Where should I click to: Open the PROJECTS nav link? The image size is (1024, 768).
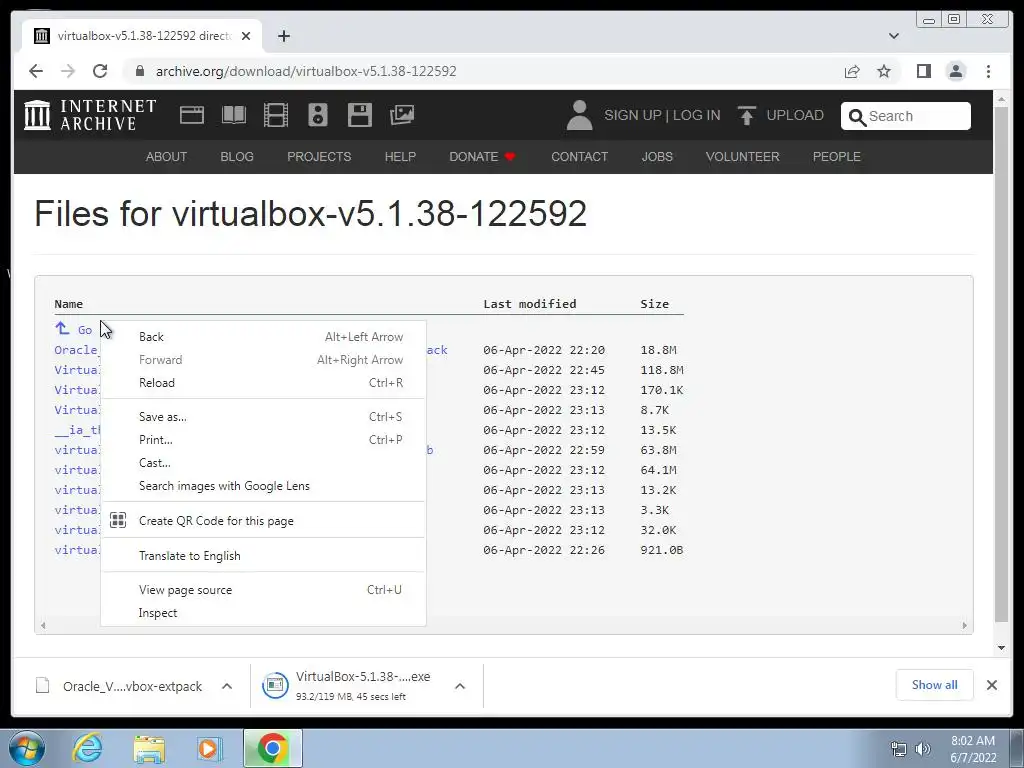point(319,157)
